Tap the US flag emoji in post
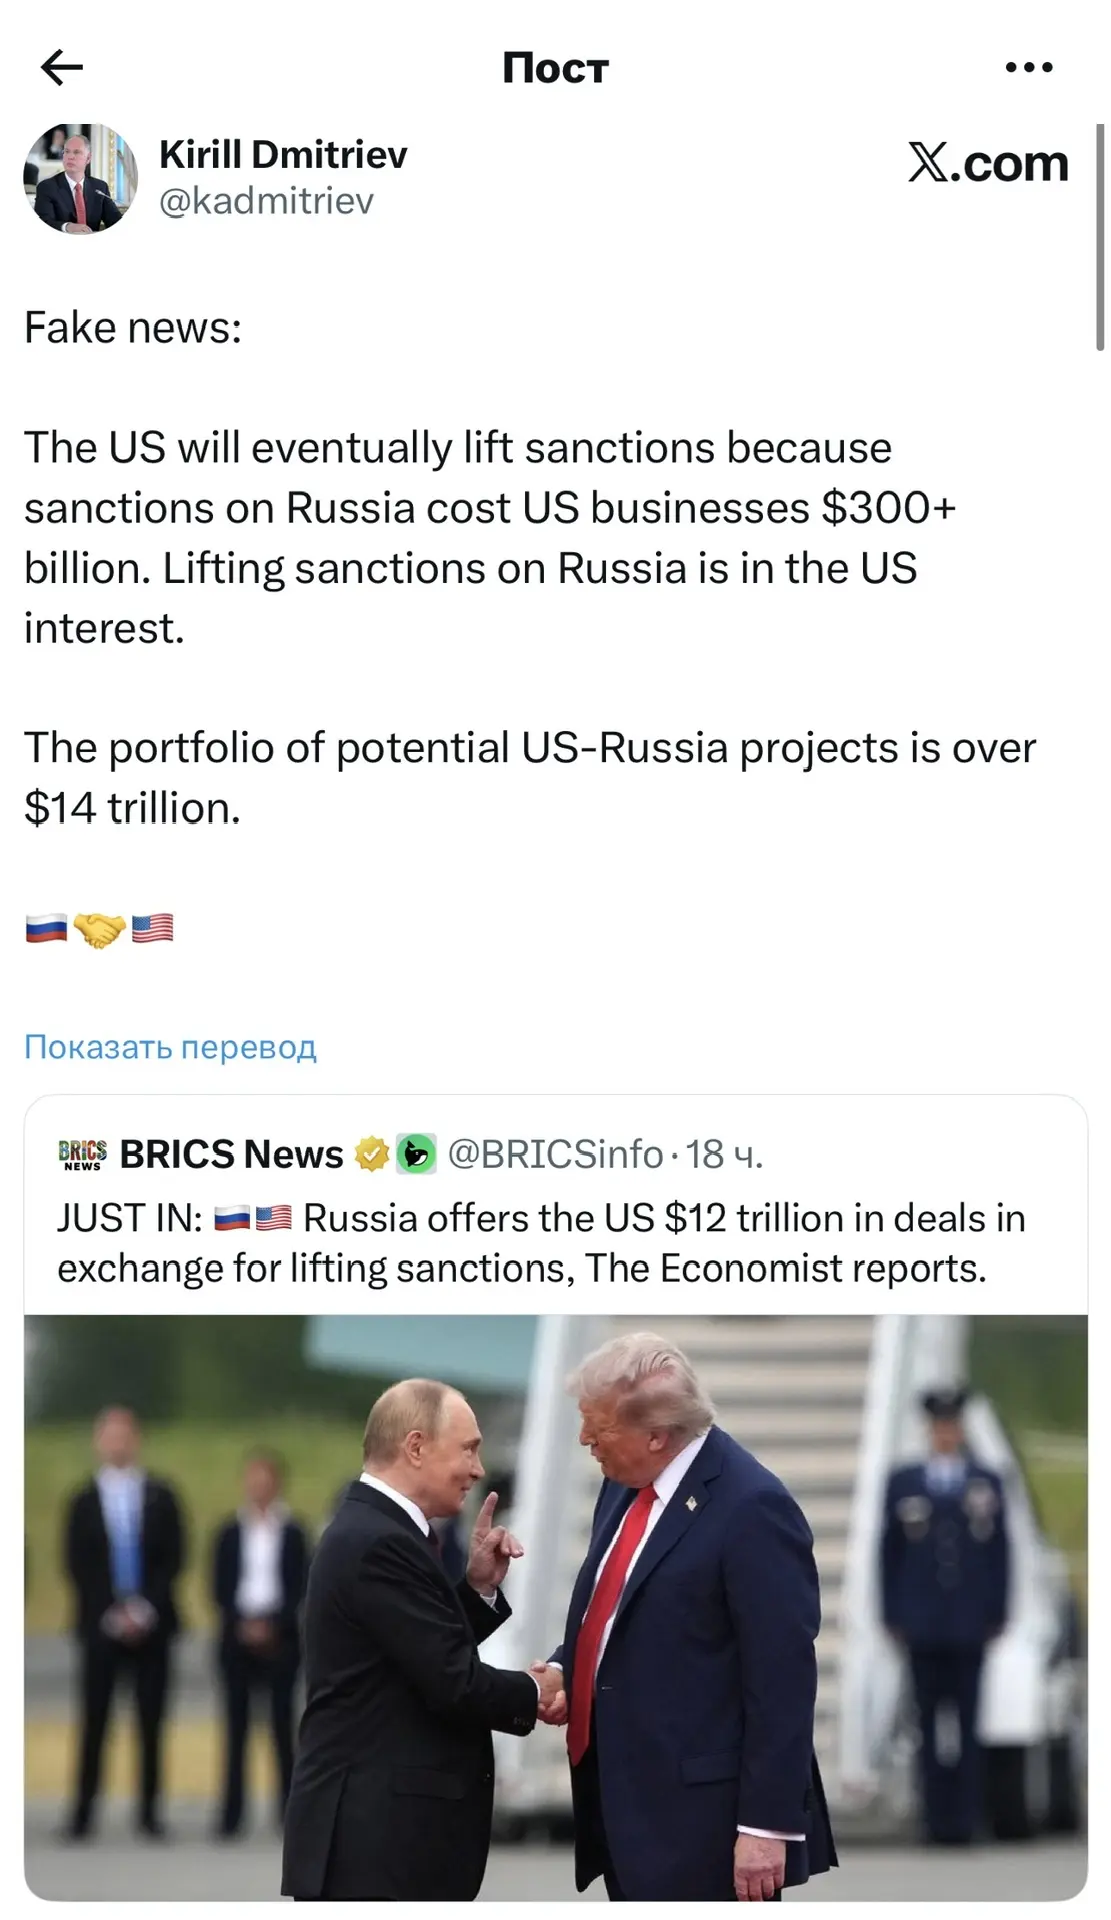The image size is (1111, 1920). tap(152, 929)
